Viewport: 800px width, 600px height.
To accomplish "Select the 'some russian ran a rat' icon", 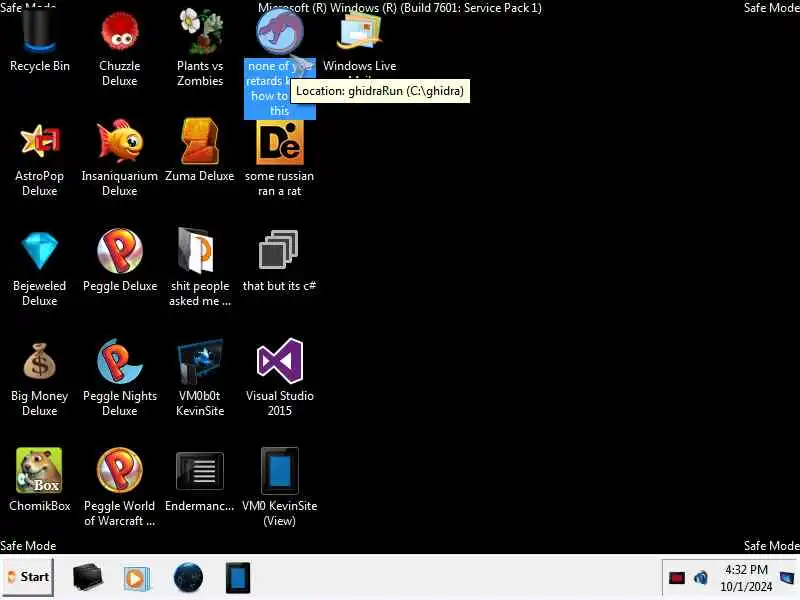I will pyautogui.click(x=280, y=142).
